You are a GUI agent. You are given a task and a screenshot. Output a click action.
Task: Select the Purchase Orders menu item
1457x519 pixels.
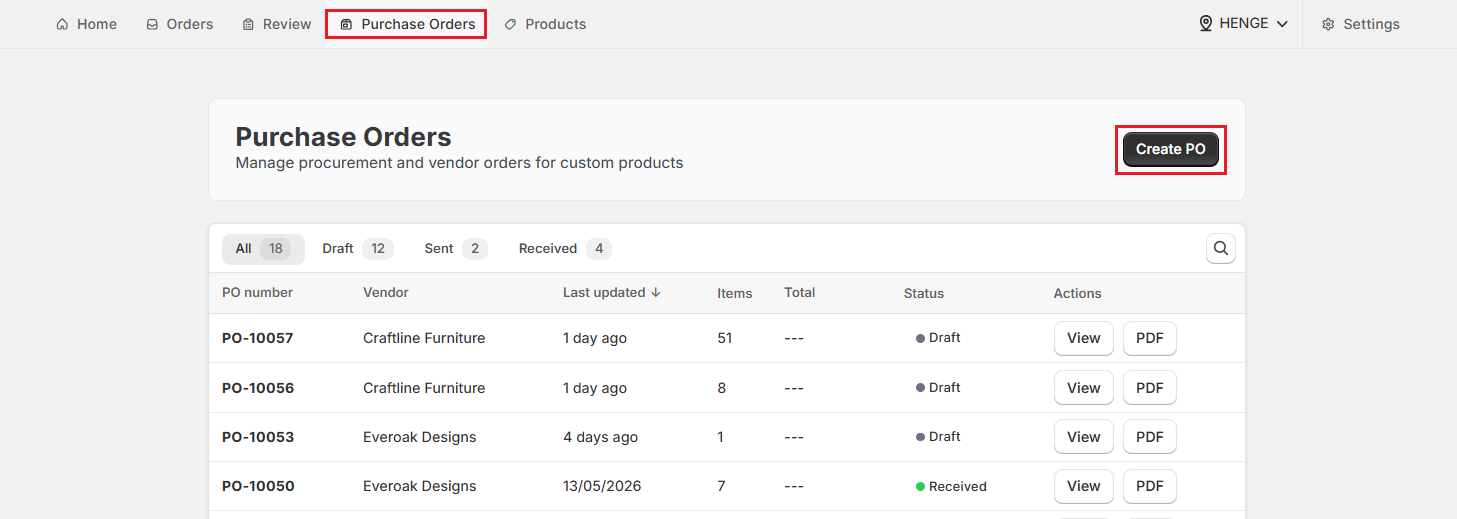pyautogui.click(x=406, y=24)
